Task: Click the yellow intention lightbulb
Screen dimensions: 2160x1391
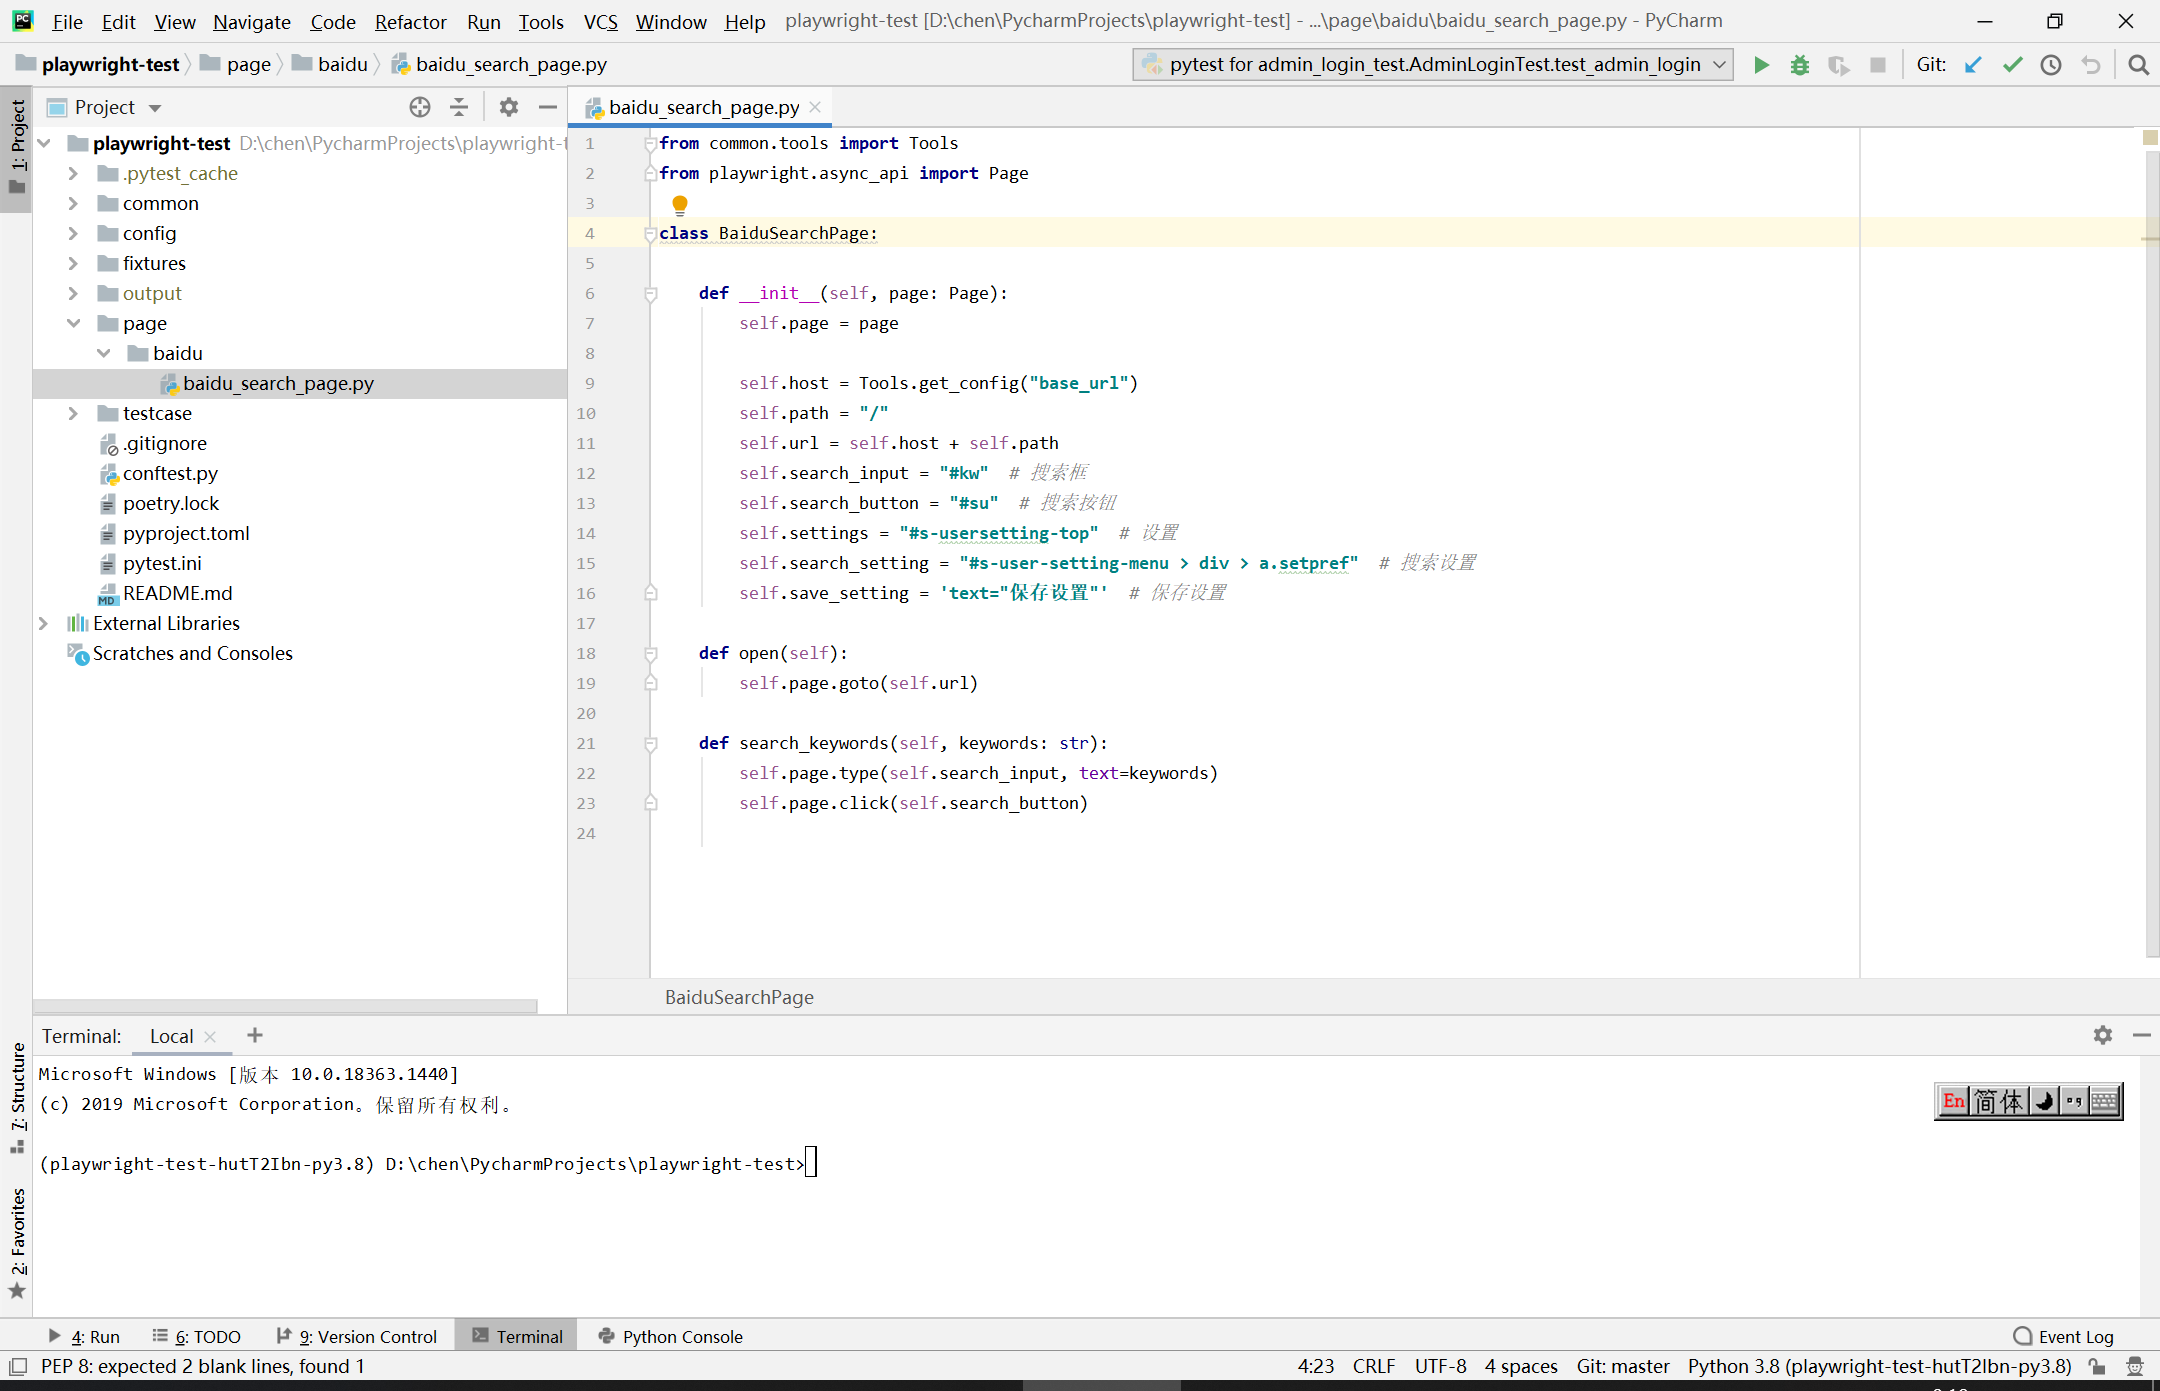Action: click(x=680, y=205)
